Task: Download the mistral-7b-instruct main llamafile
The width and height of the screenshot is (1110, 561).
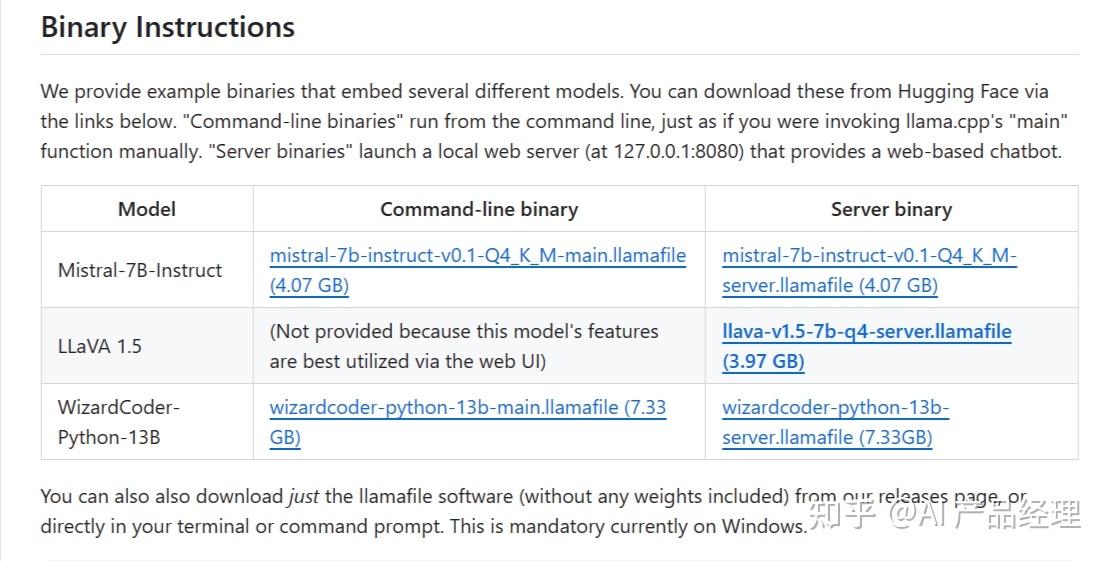Action: click(x=478, y=256)
